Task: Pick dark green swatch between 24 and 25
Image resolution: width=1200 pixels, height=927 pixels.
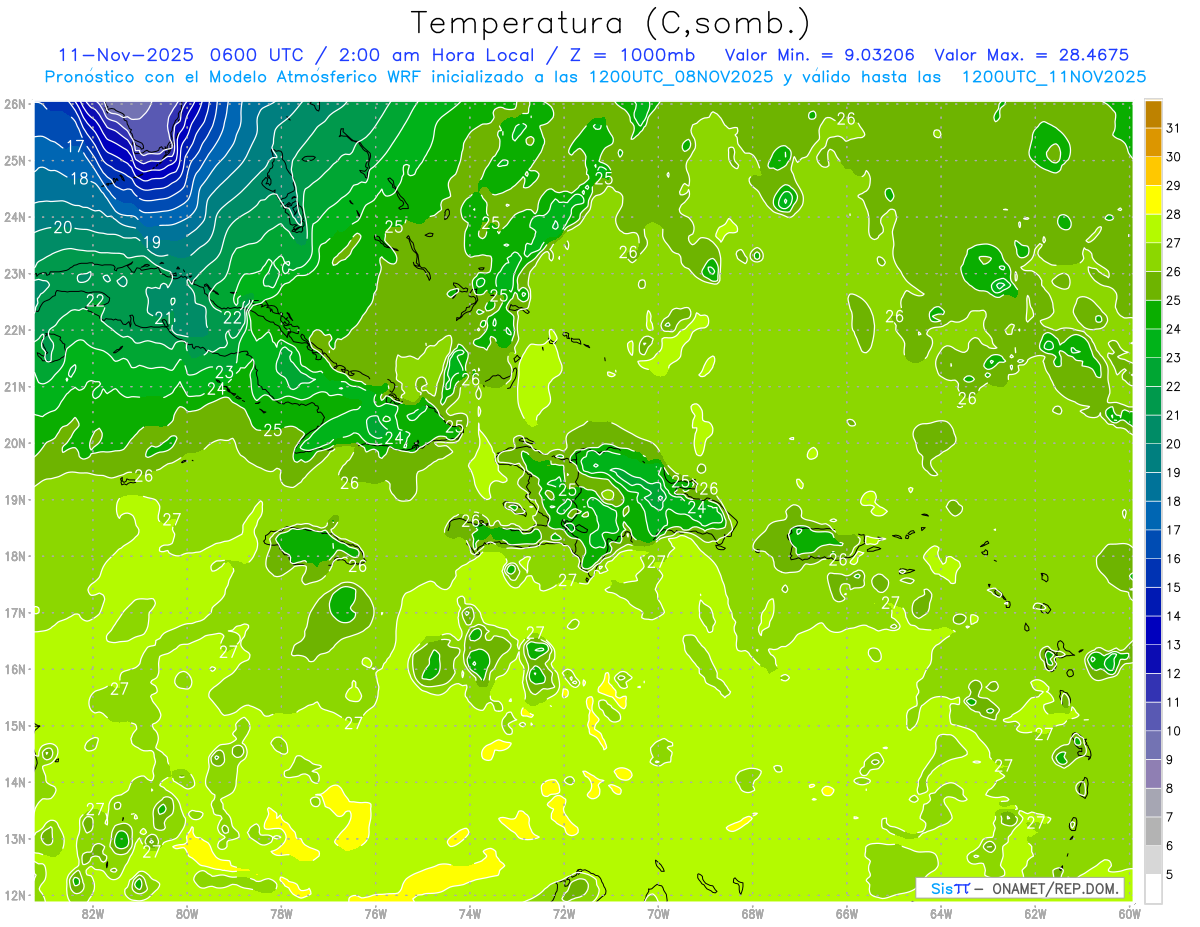Action: (1153, 314)
